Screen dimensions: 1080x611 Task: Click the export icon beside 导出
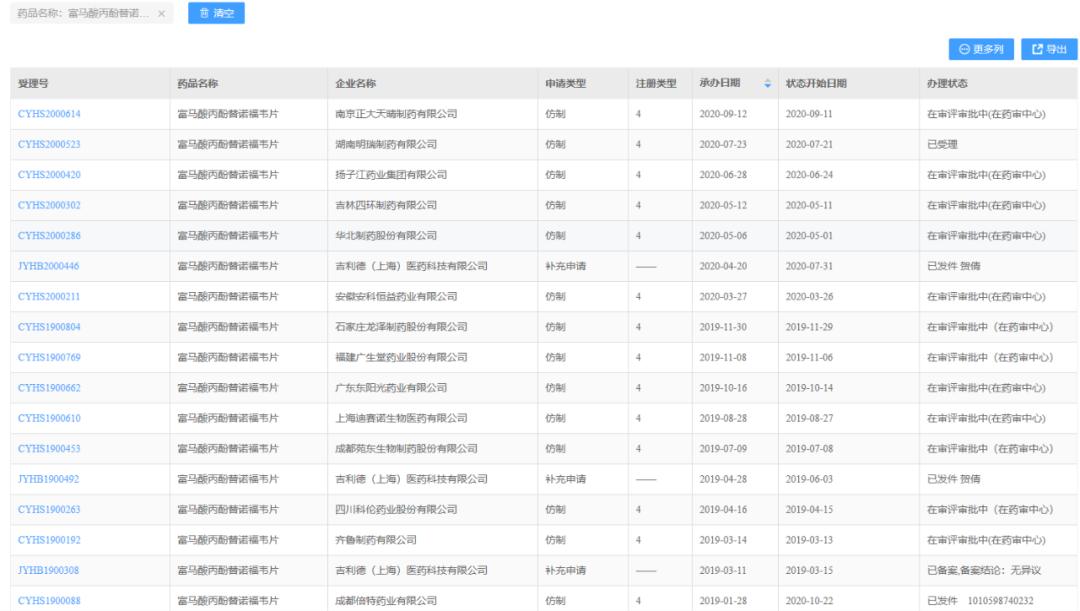[1039, 48]
